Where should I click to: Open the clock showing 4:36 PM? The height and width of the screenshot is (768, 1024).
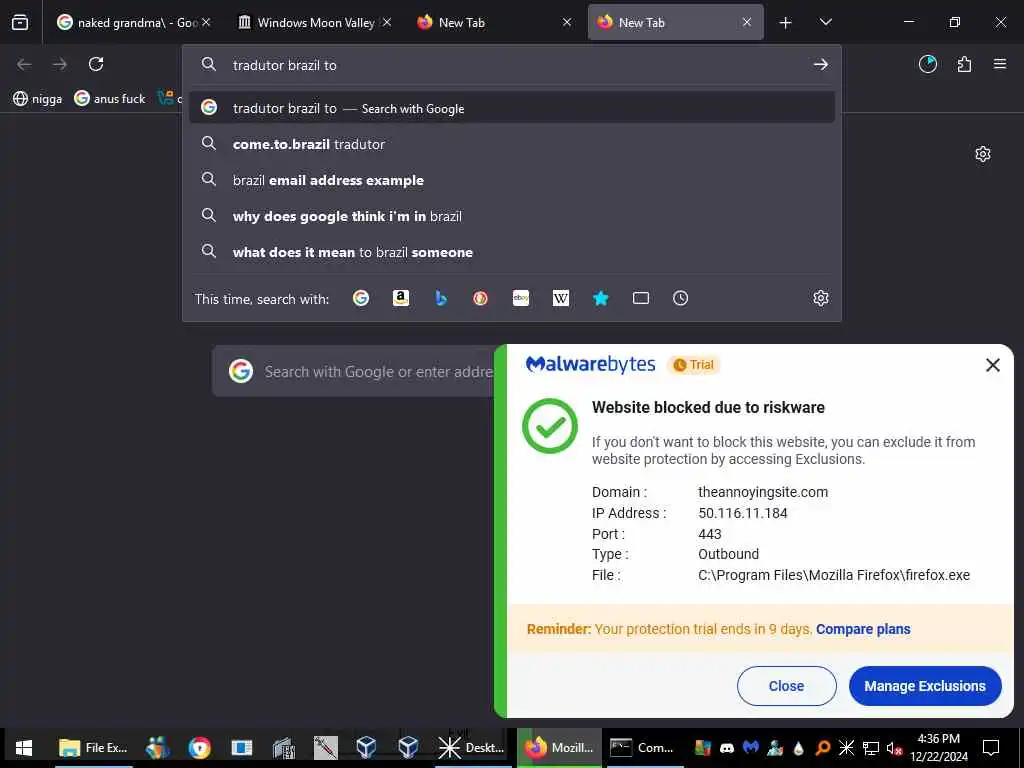[x=938, y=748]
